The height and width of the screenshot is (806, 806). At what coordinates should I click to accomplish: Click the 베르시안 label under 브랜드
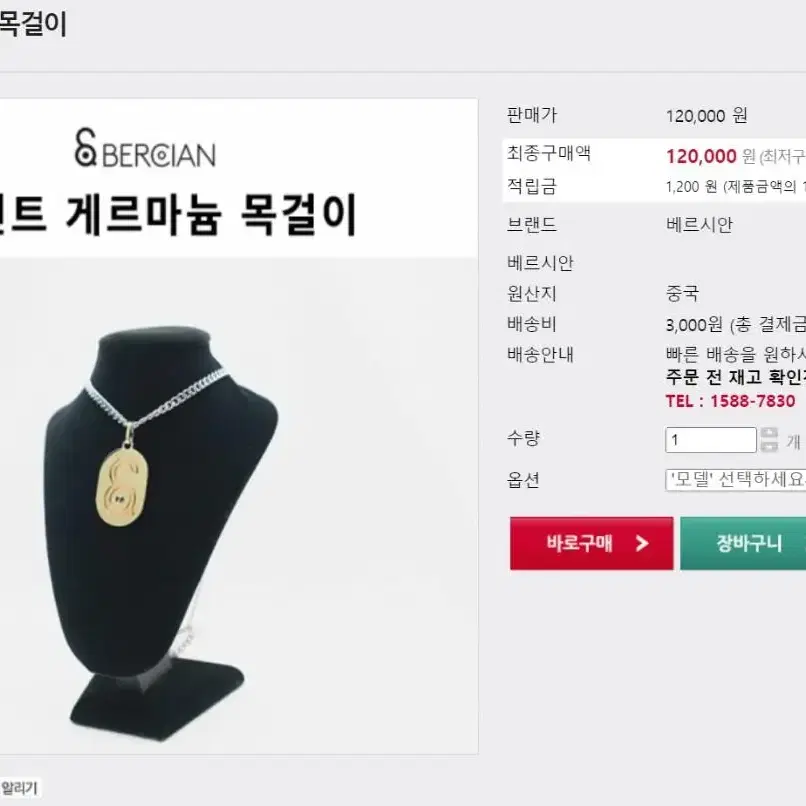pyautogui.click(x=540, y=263)
